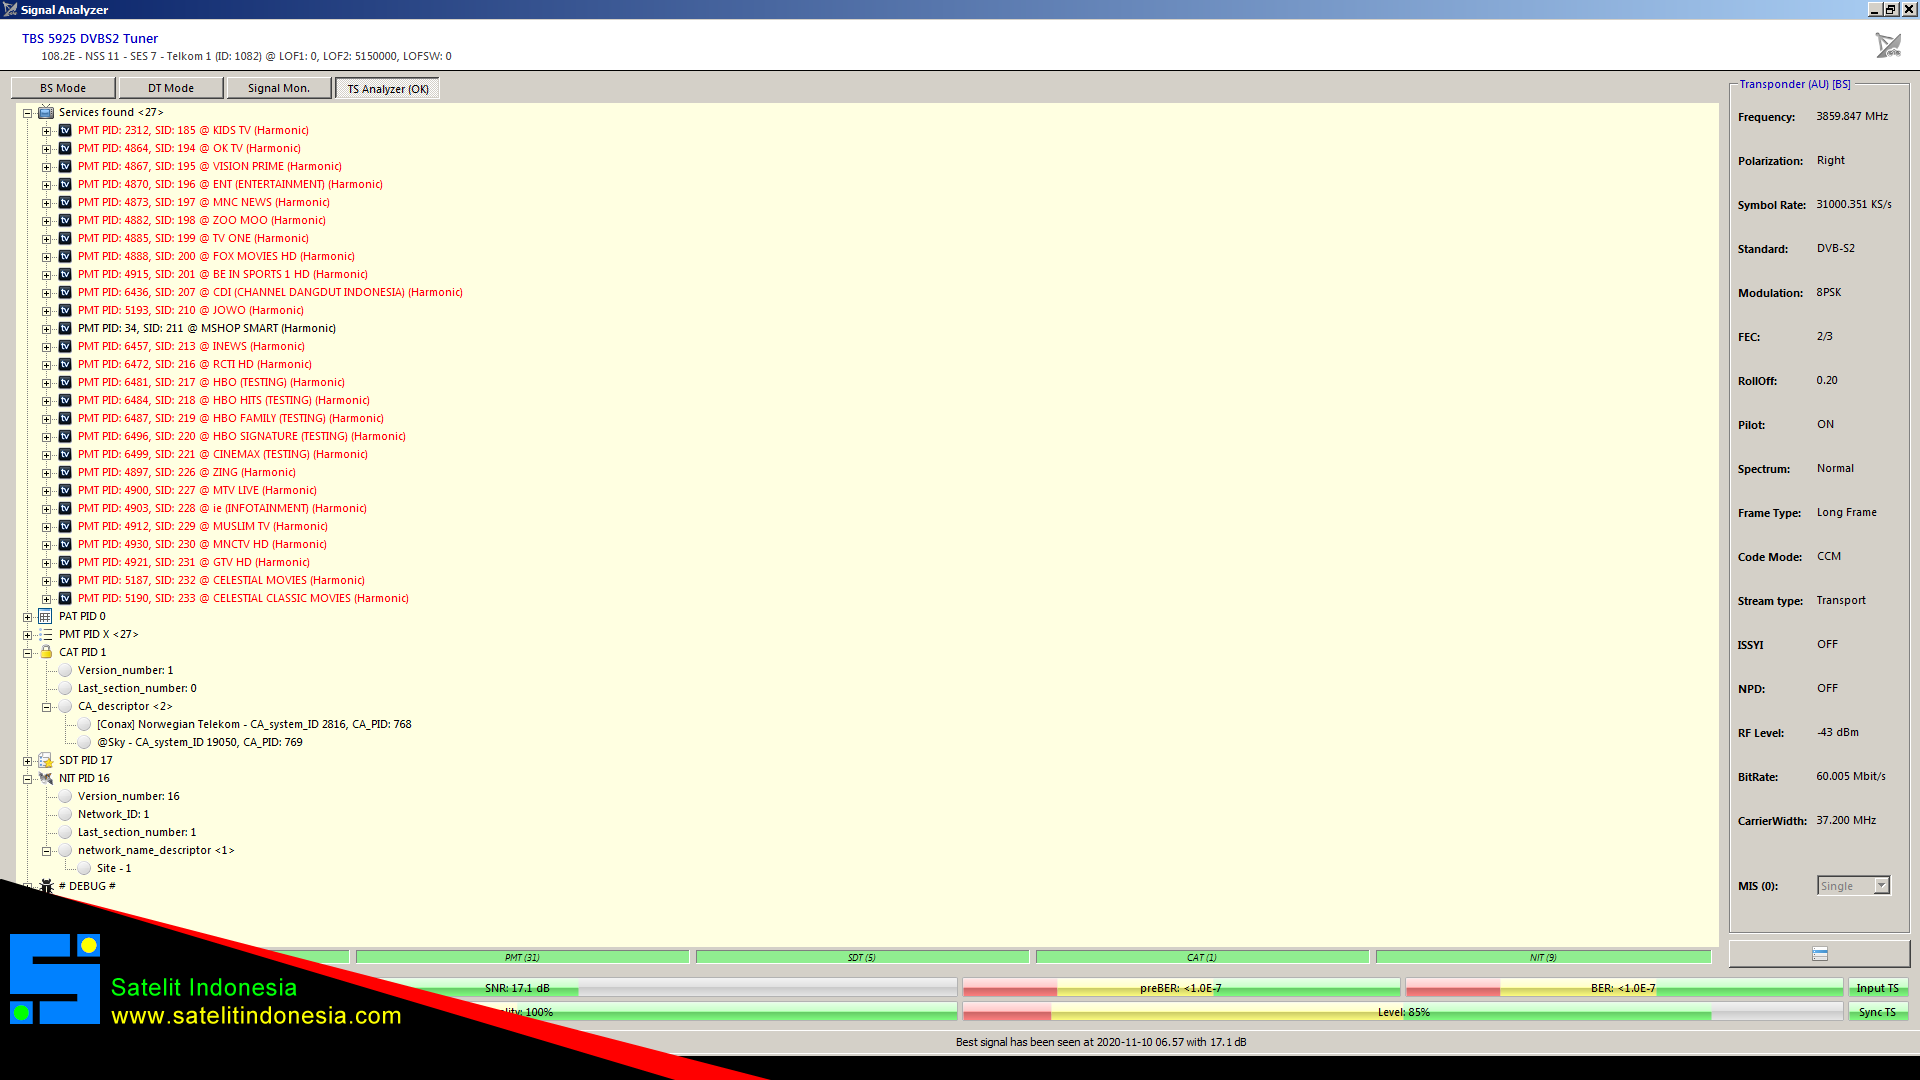Click the satellite dish icon top-left
The width and height of the screenshot is (1920, 1080).
[x=11, y=9]
